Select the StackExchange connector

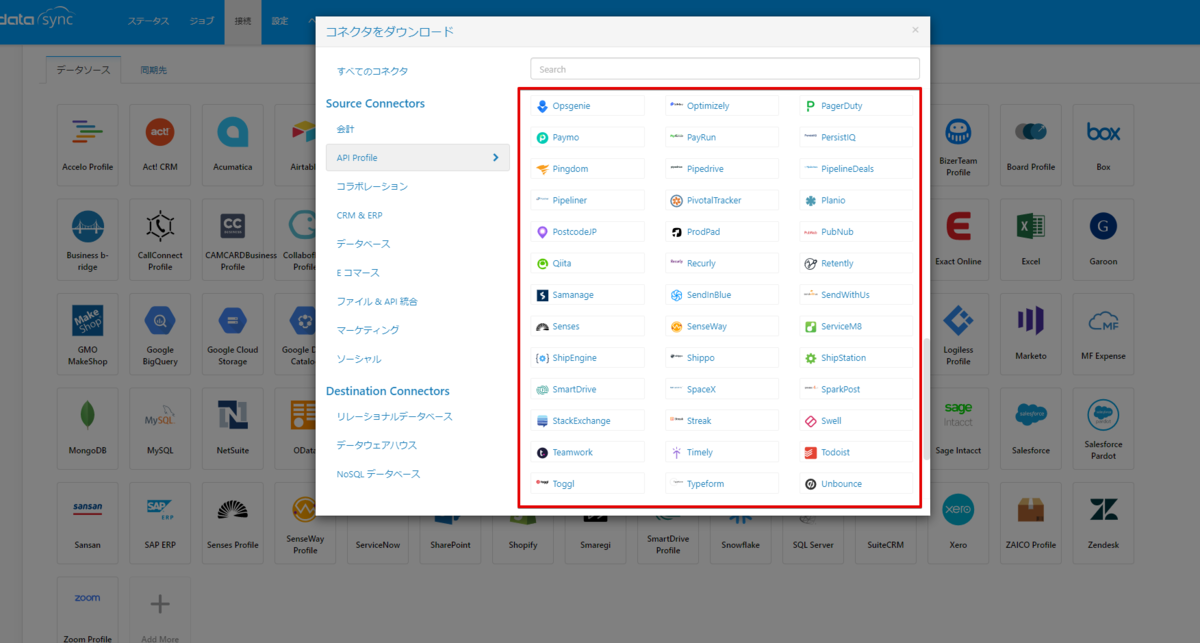click(587, 421)
